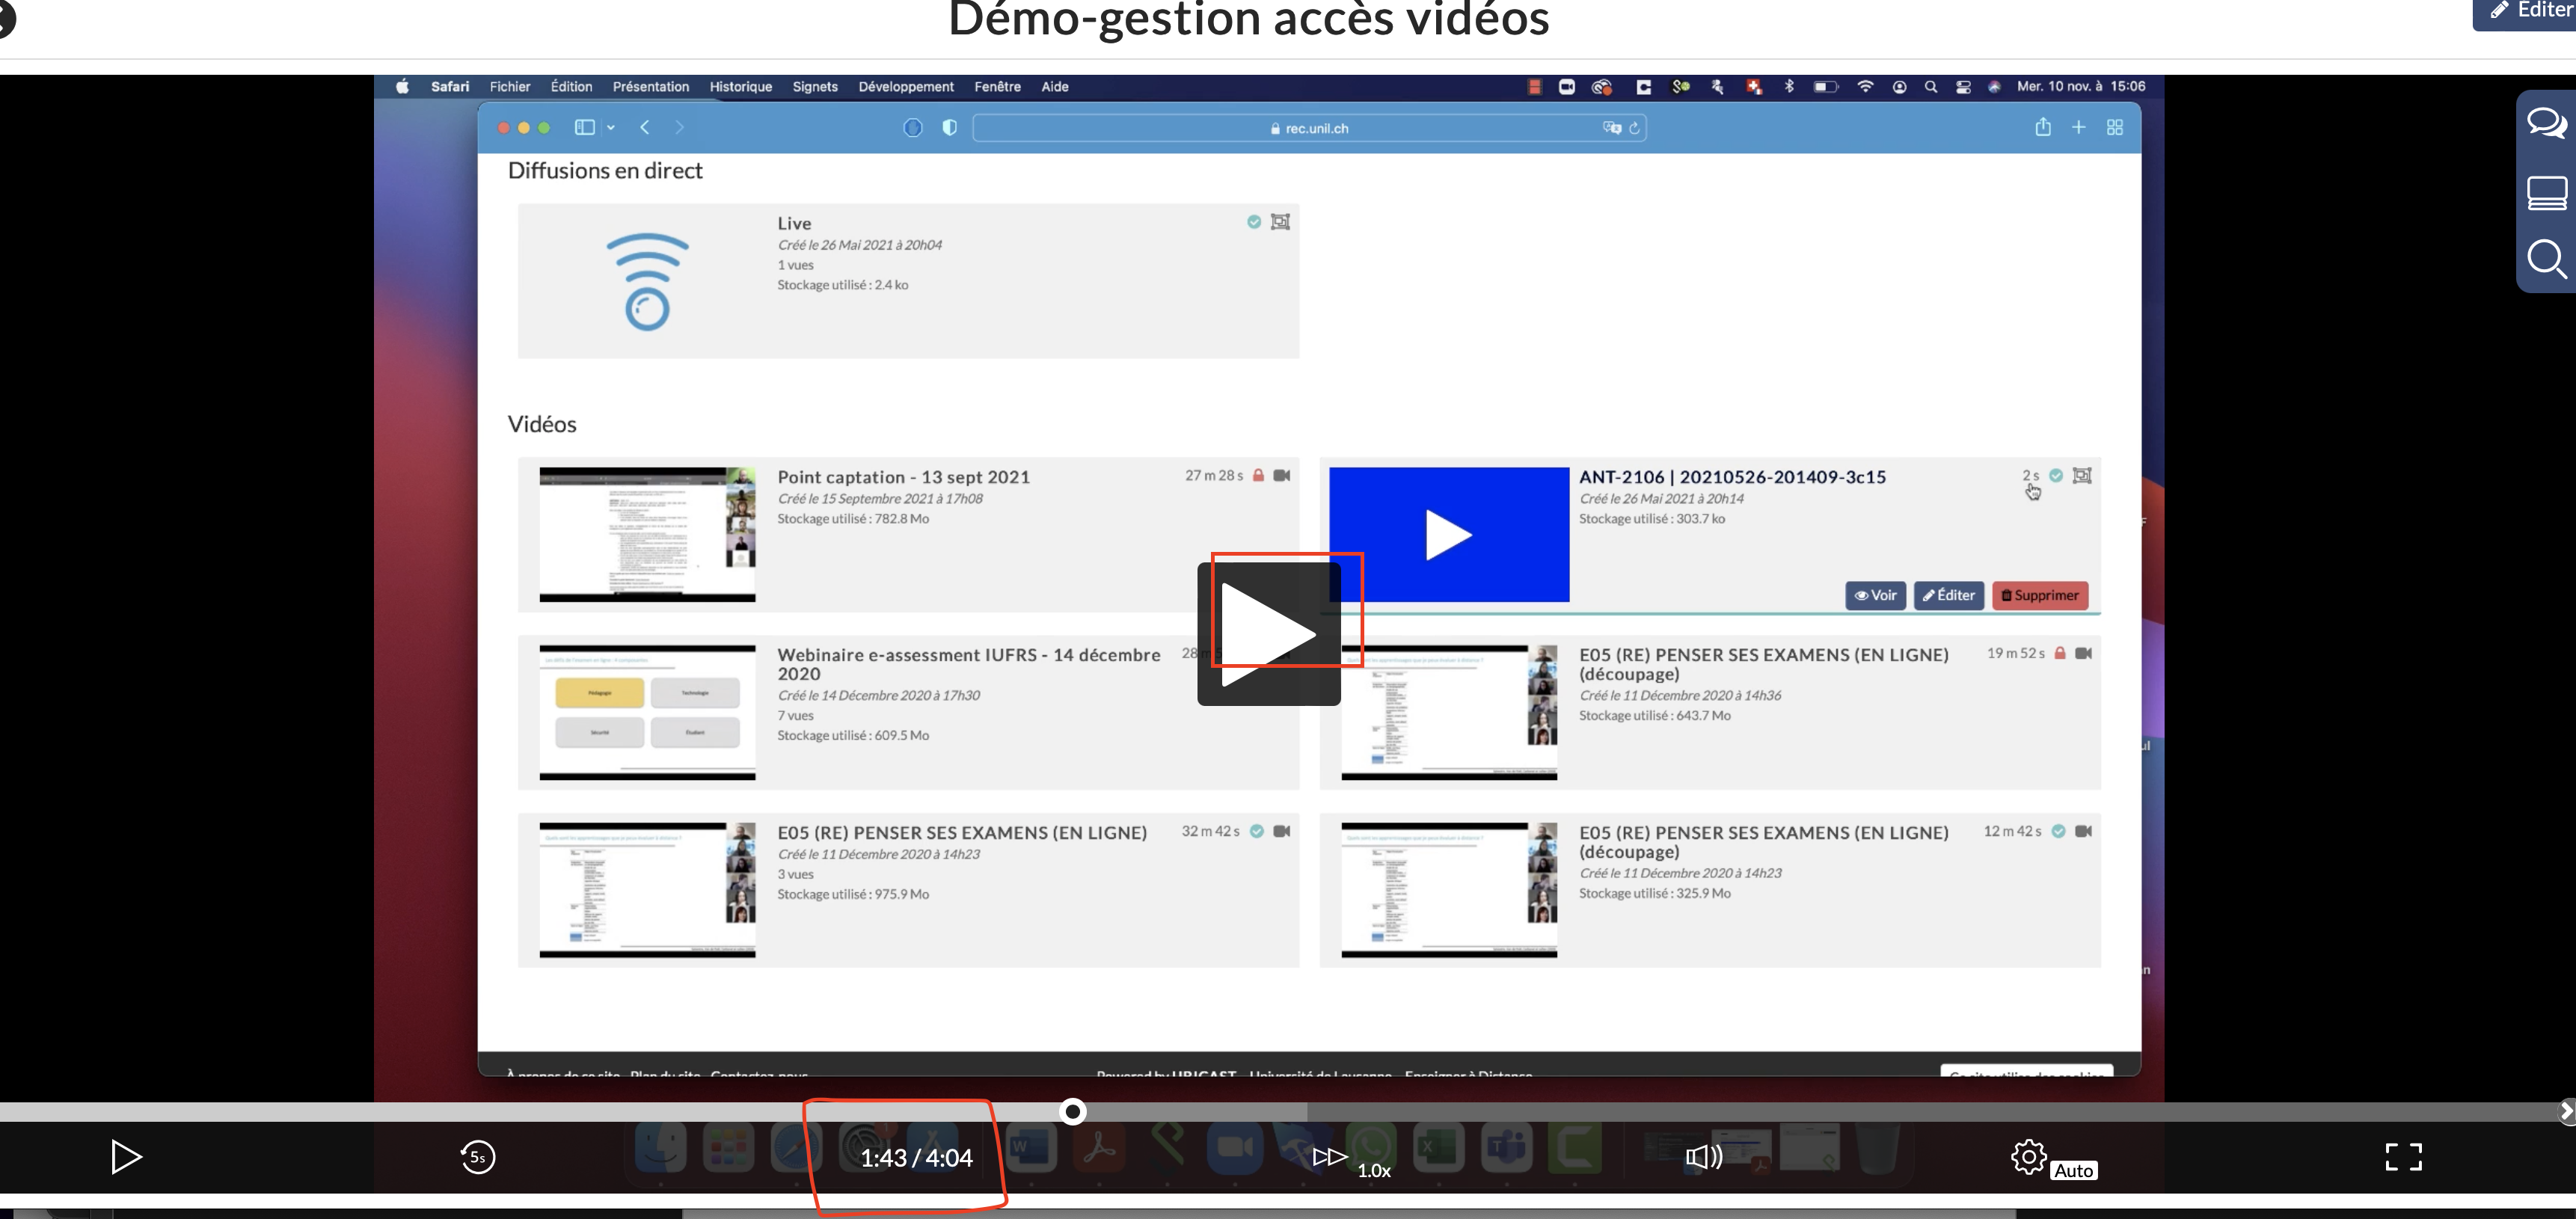Enter fullscreen with the fullscreen icon
The height and width of the screenshot is (1219, 2576).
point(2403,1157)
